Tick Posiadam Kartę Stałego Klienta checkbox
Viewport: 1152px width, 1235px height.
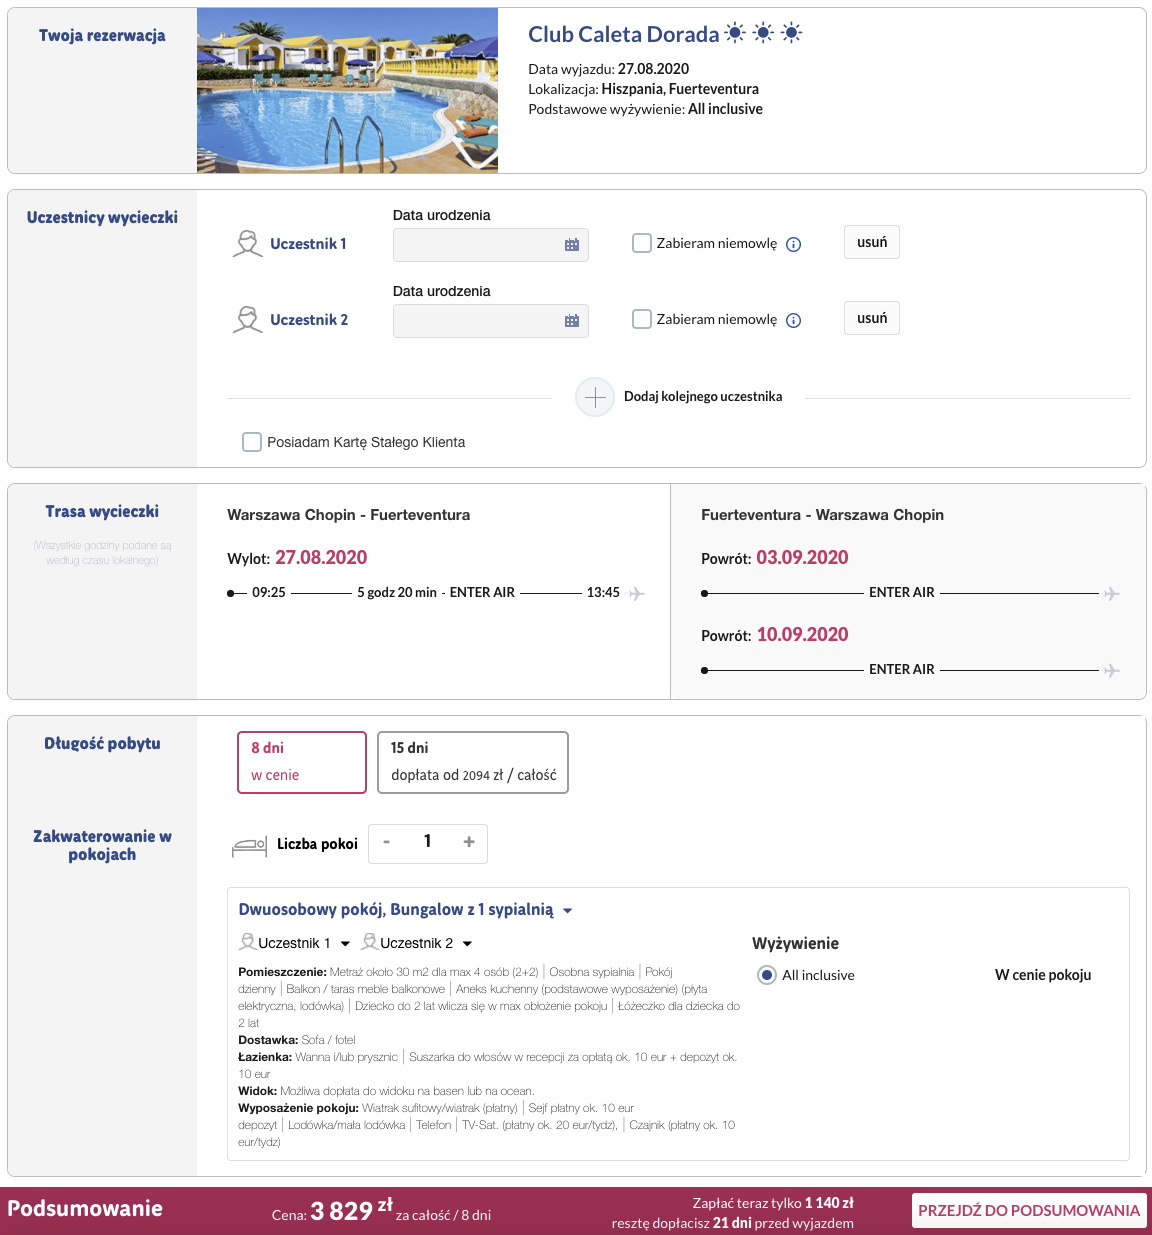pos(252,442)
